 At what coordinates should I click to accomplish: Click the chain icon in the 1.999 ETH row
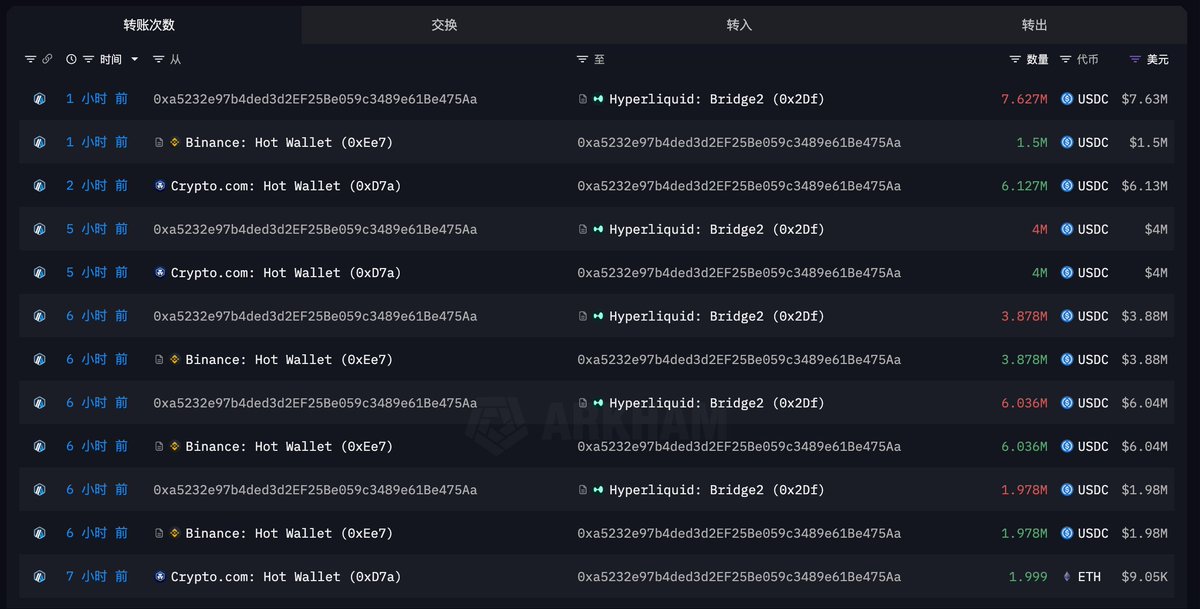pos(40,577)
